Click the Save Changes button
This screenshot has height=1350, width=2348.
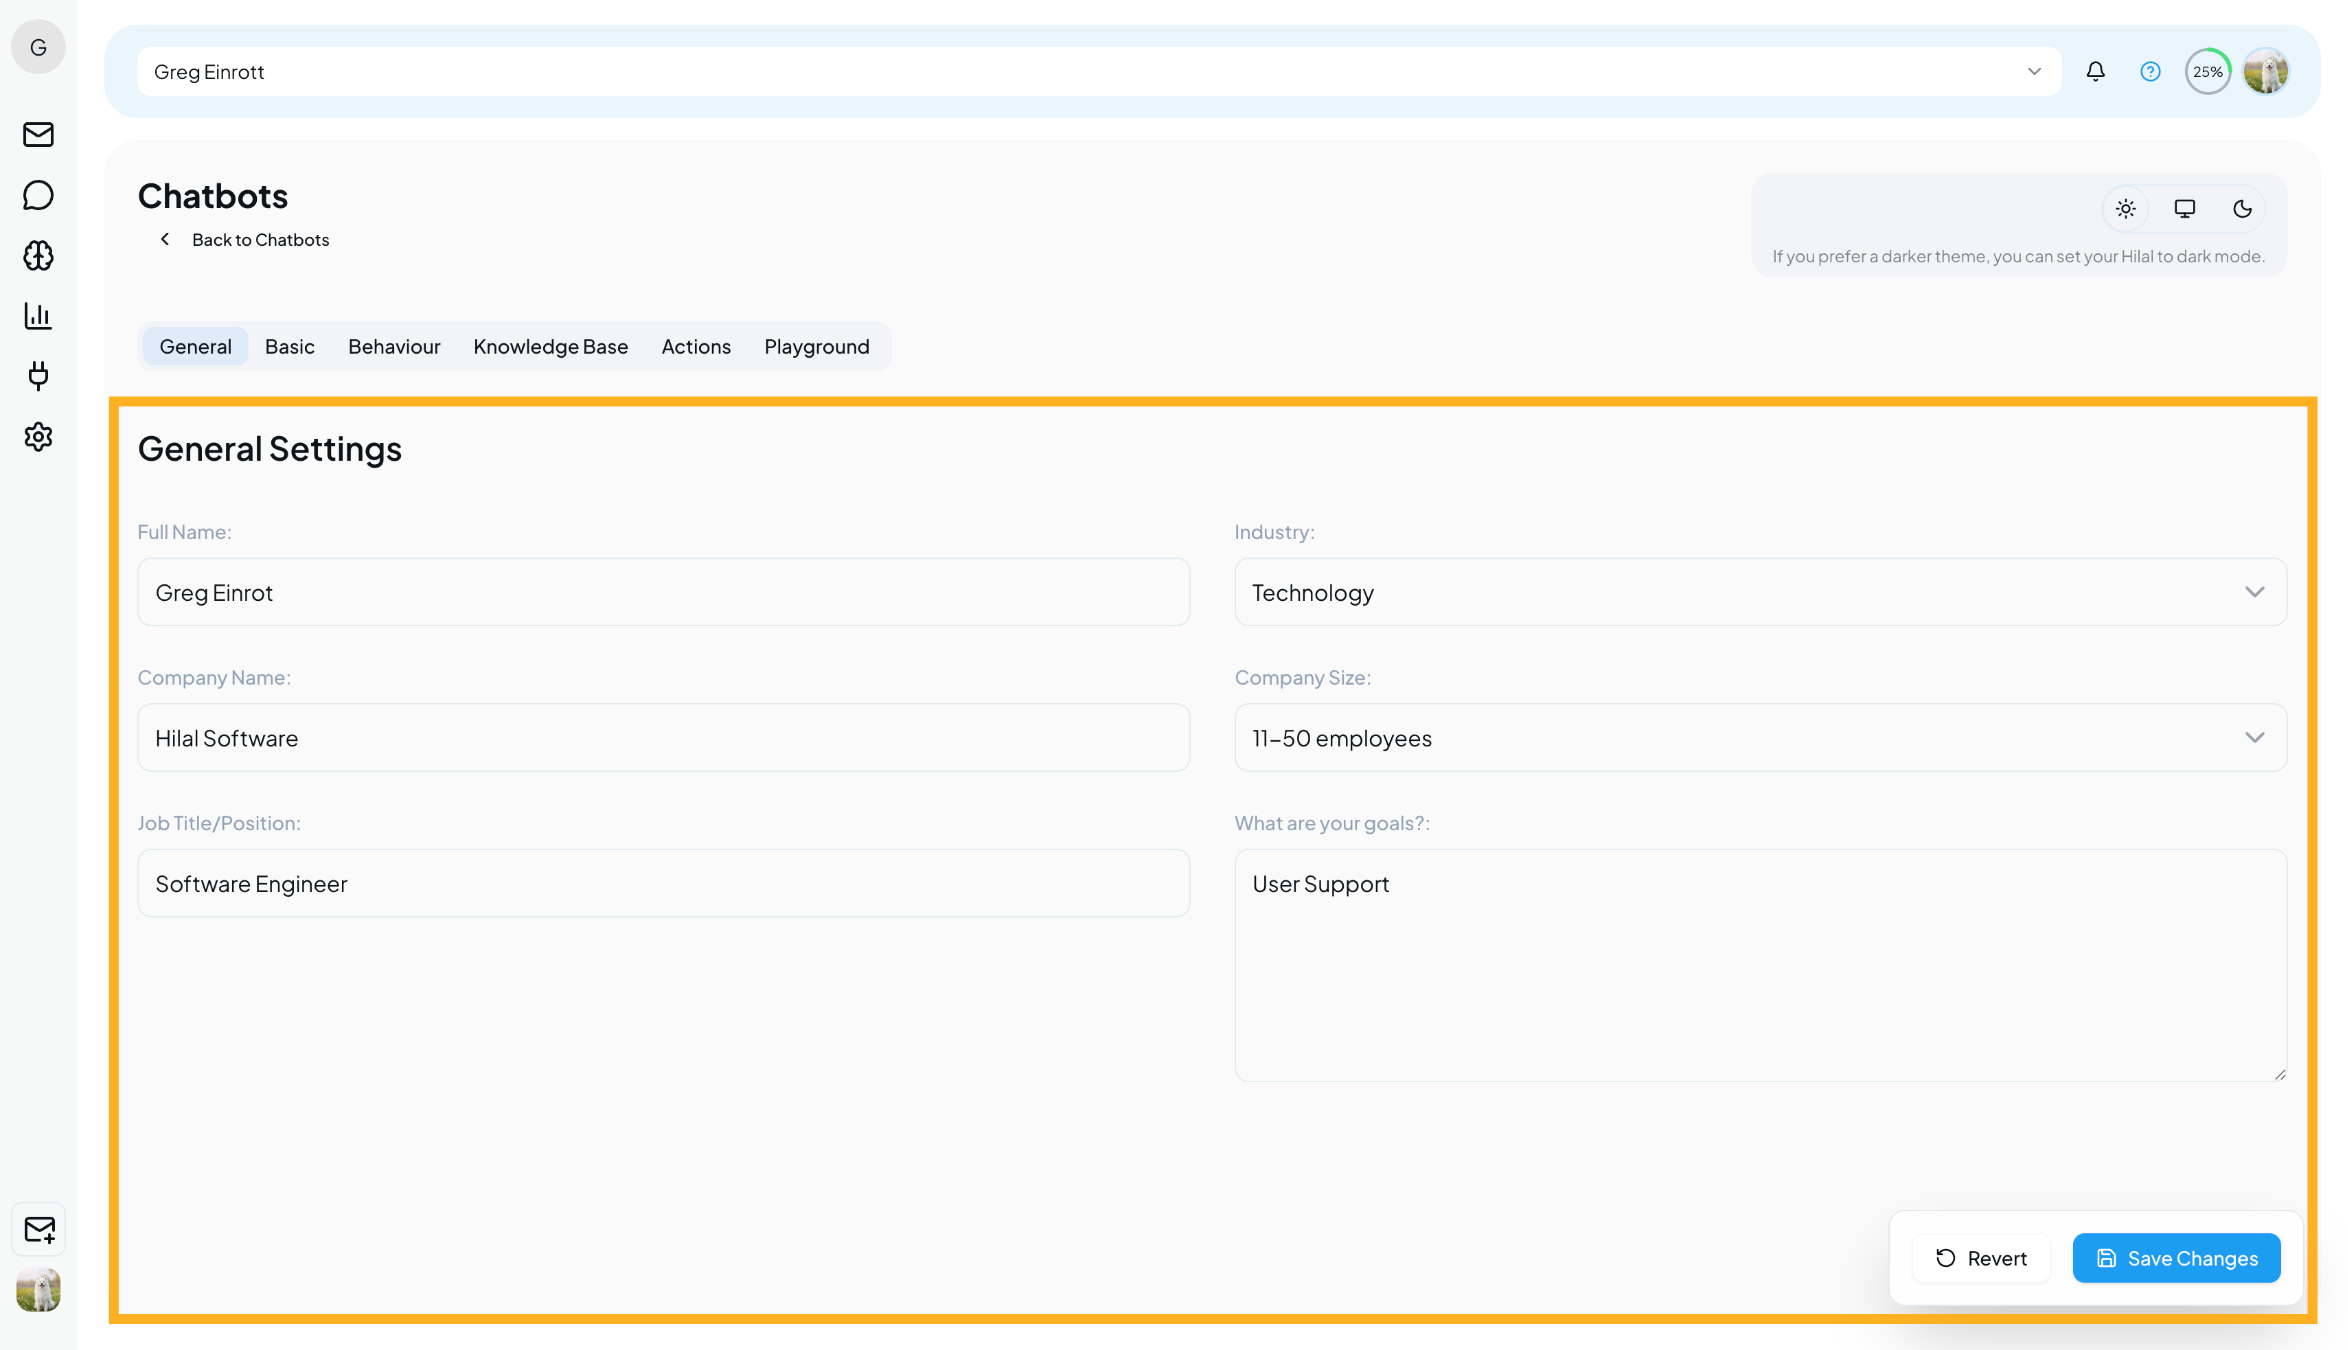coord(2176,1258)
